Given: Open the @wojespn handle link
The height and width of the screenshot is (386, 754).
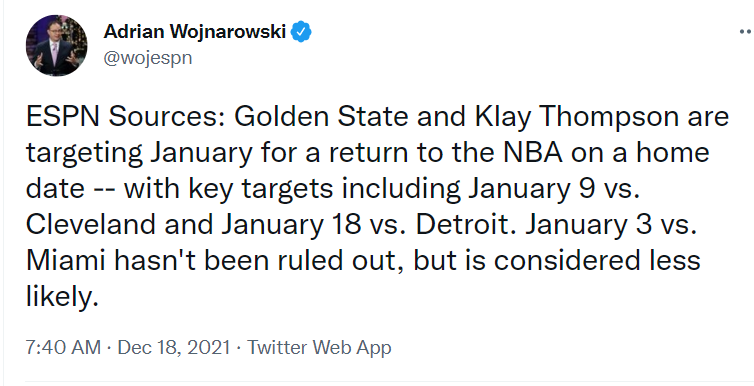Looking at the screenshot, I should pyautogui.click(x=148, y=58).
